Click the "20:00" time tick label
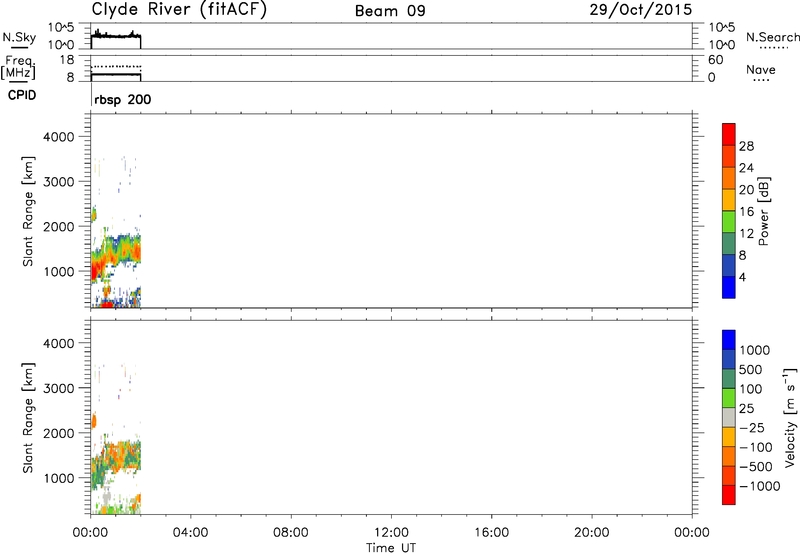Screen dimensions: 800x554 591,533
